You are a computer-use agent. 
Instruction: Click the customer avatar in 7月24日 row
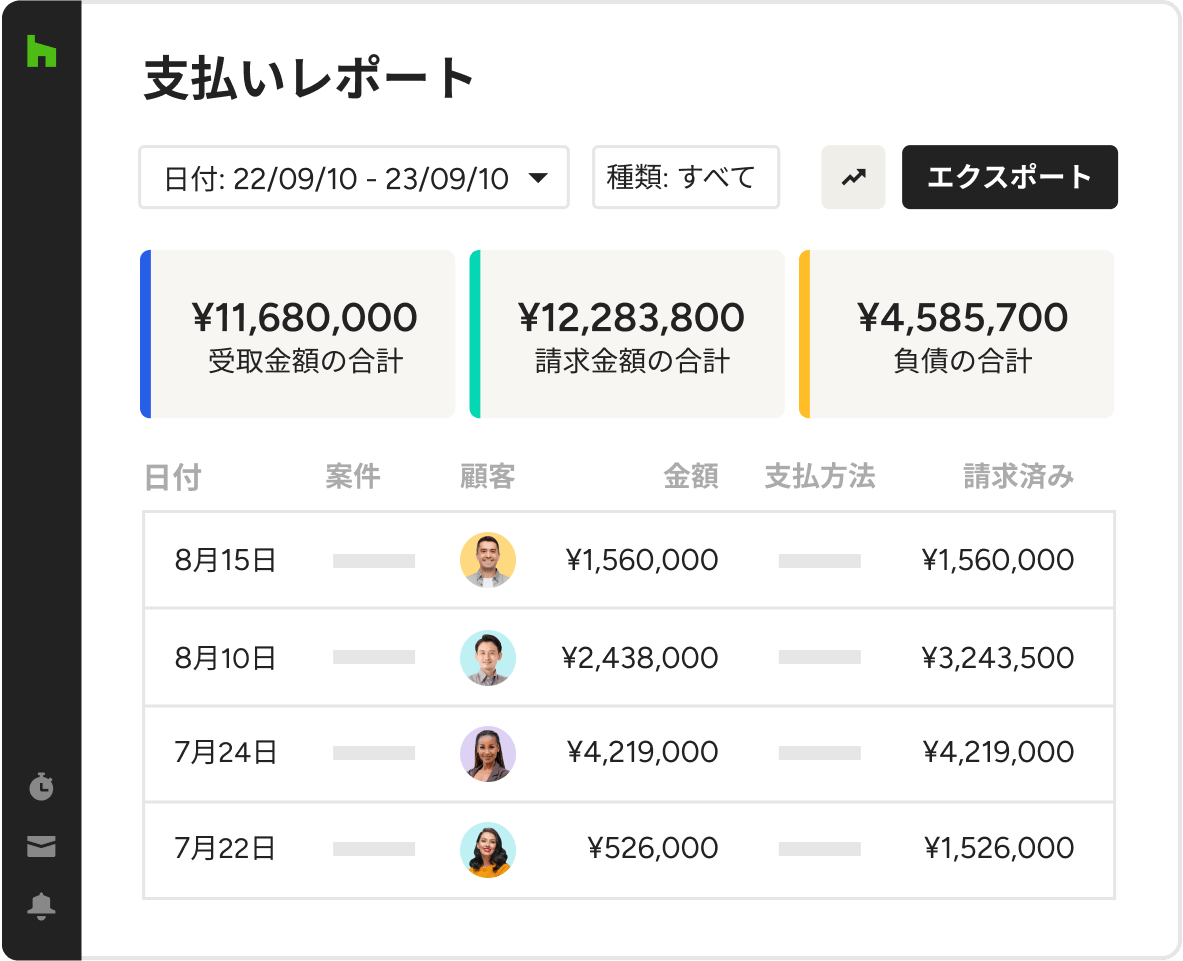click(x=488, y=754)
